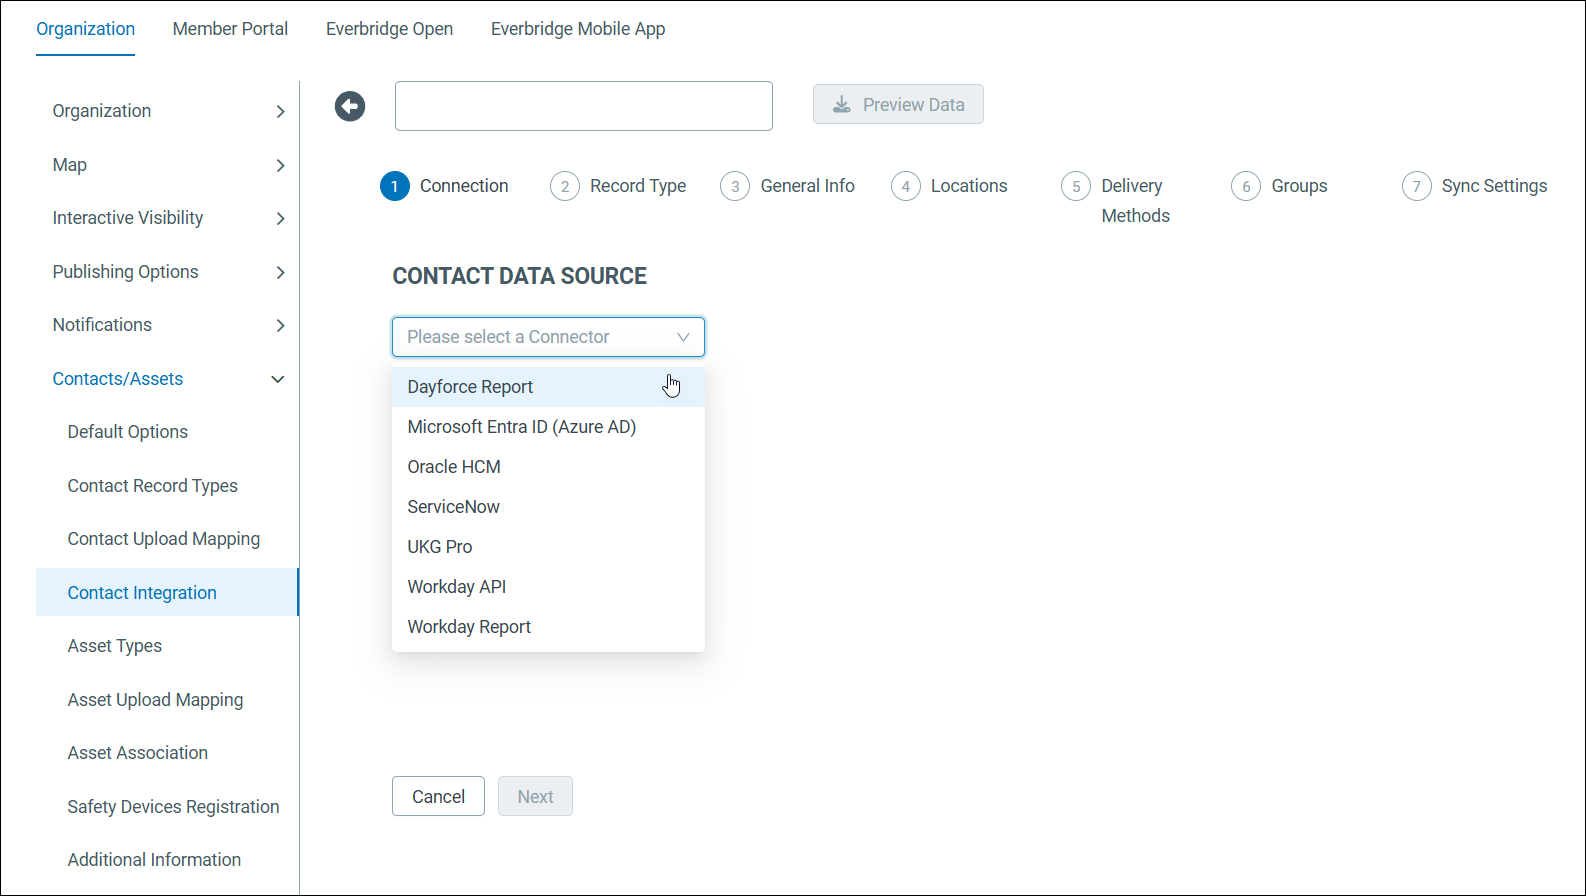Click step 4 Locations circle

[x=906, y=186]
